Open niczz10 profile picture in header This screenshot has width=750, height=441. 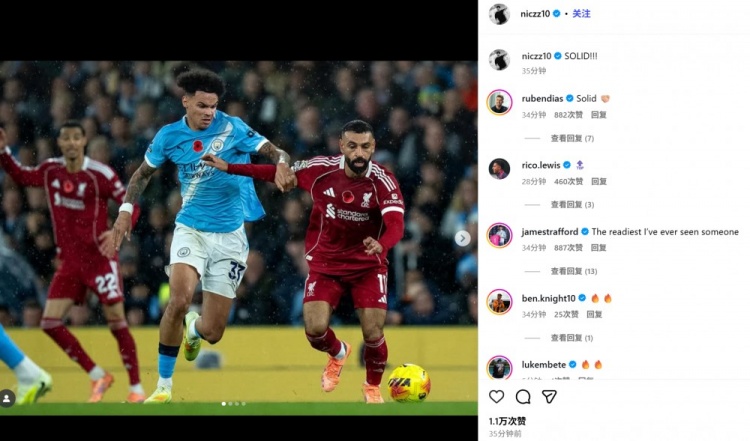[x=499, y=14]
